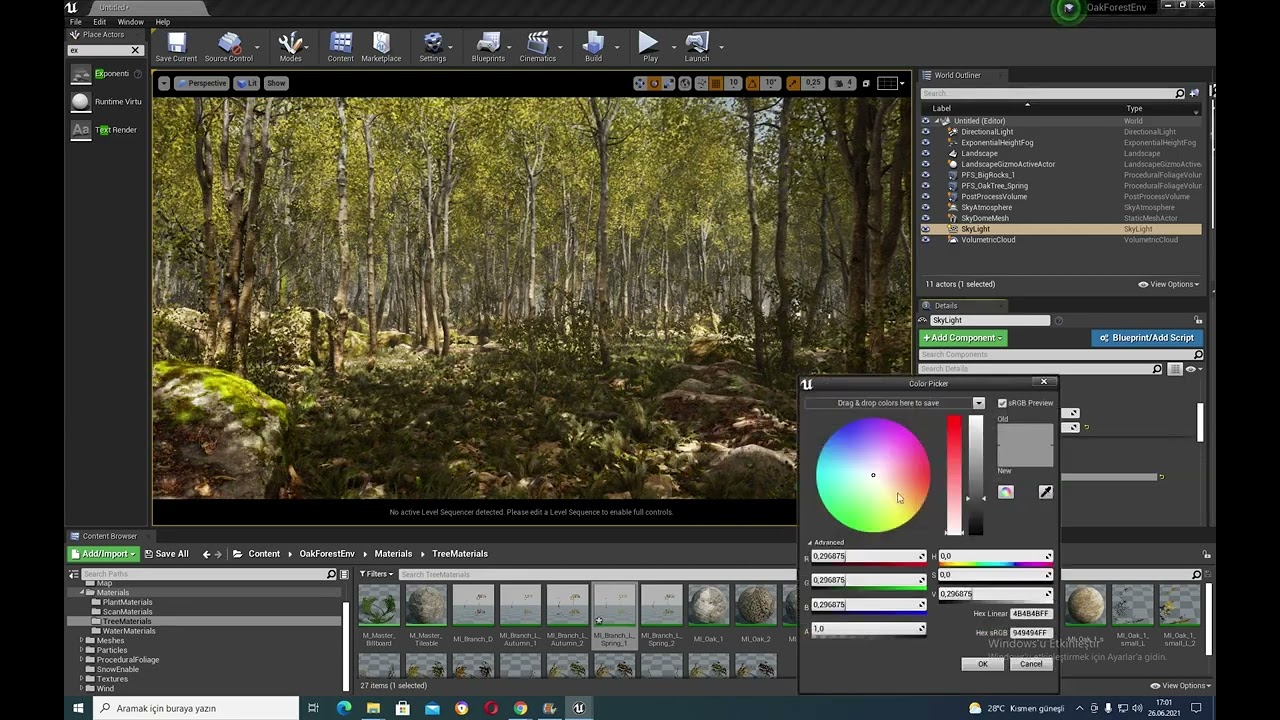Screen dimensions: 1280x720
Task: Clear the Place Actors search text
Action: (135, 50)
